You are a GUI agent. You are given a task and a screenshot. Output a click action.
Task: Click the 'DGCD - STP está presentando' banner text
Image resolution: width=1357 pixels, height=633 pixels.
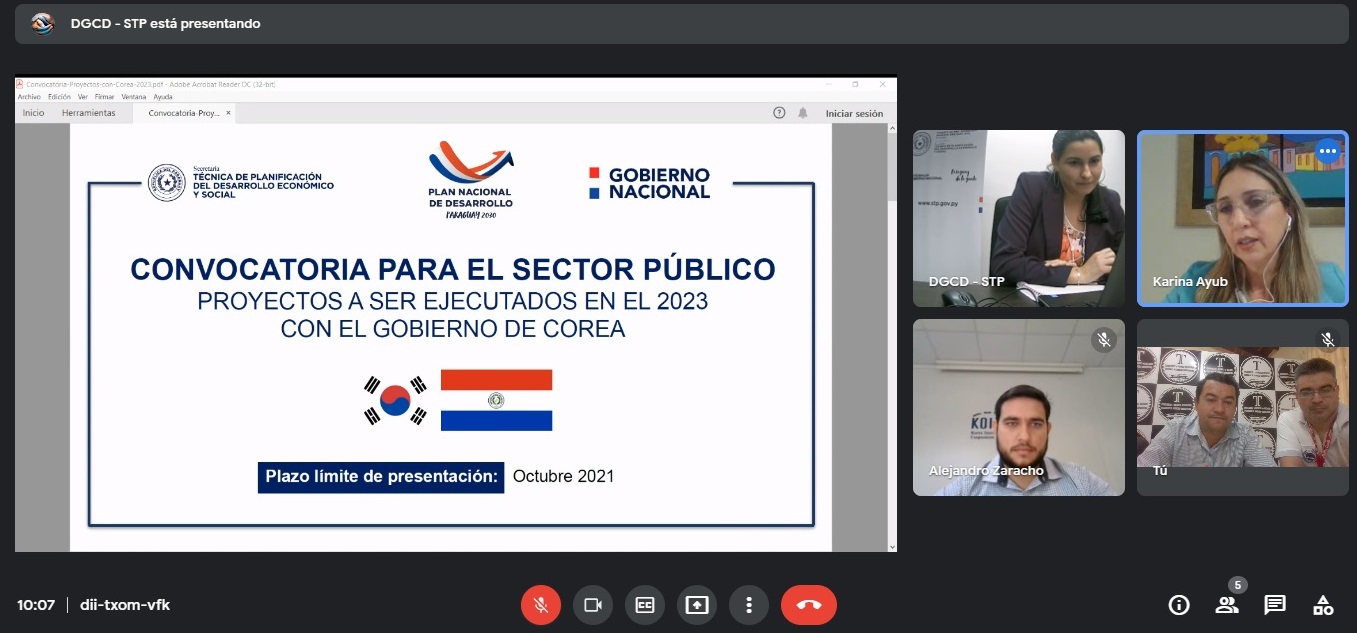165,23
